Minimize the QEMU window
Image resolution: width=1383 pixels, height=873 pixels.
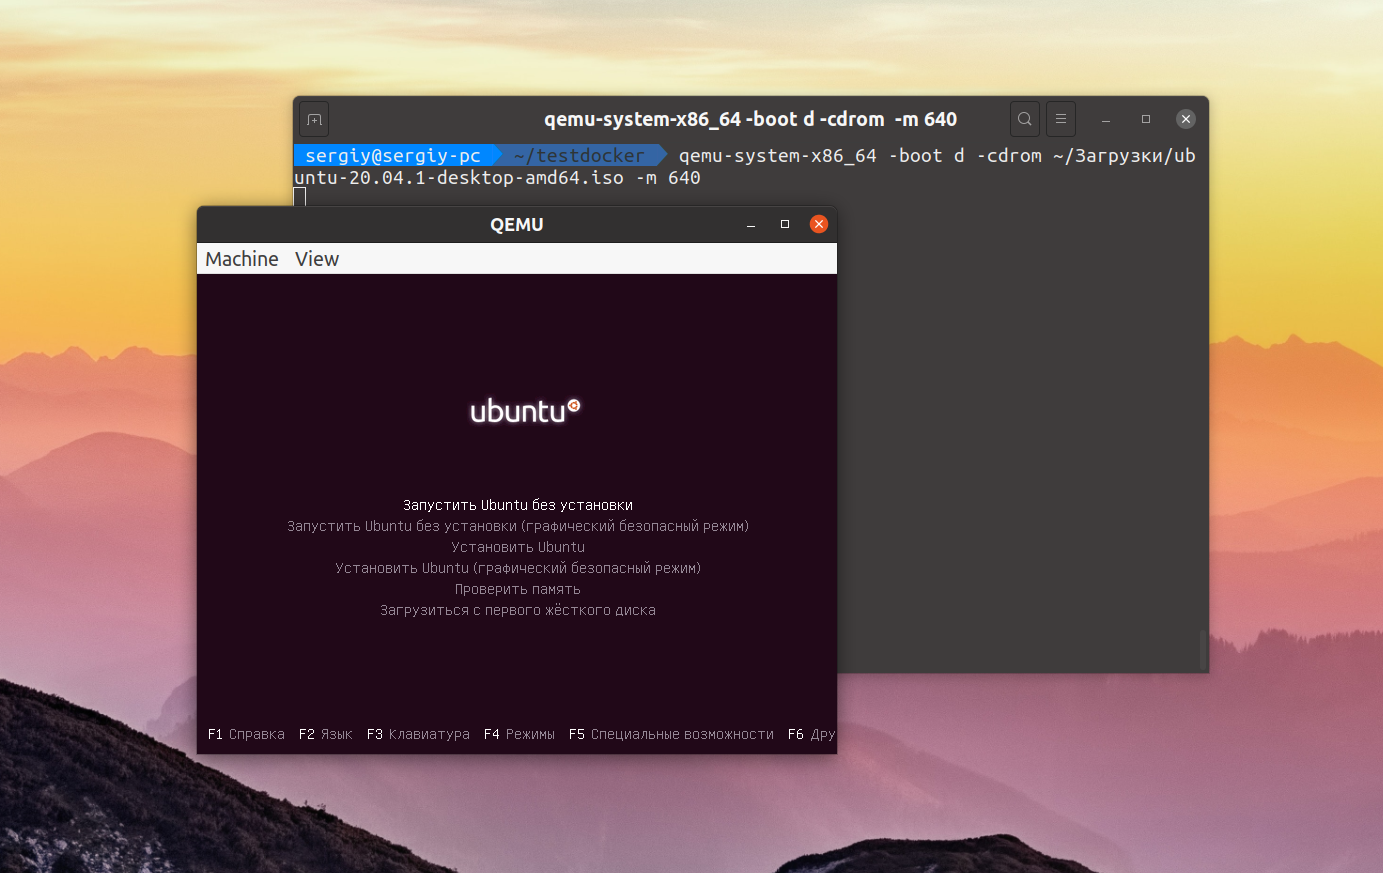click(751, 225)
